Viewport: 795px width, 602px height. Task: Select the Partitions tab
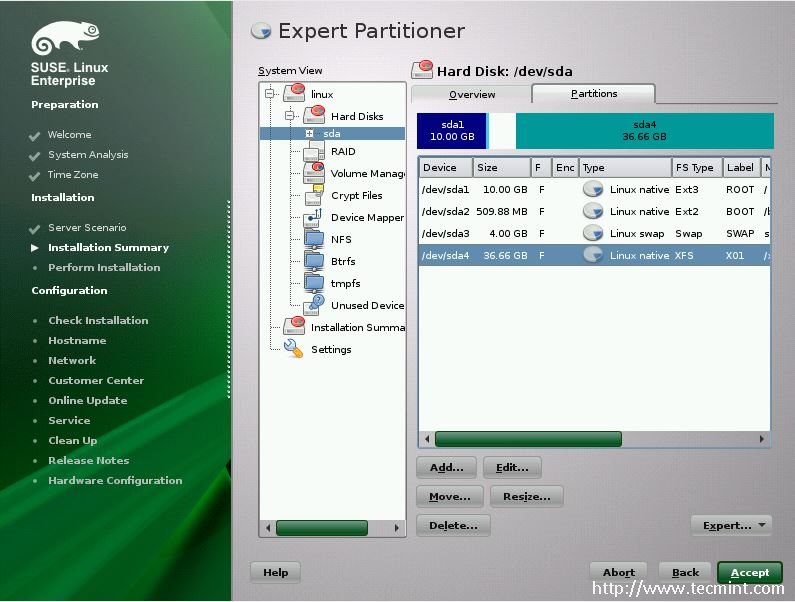593,93
